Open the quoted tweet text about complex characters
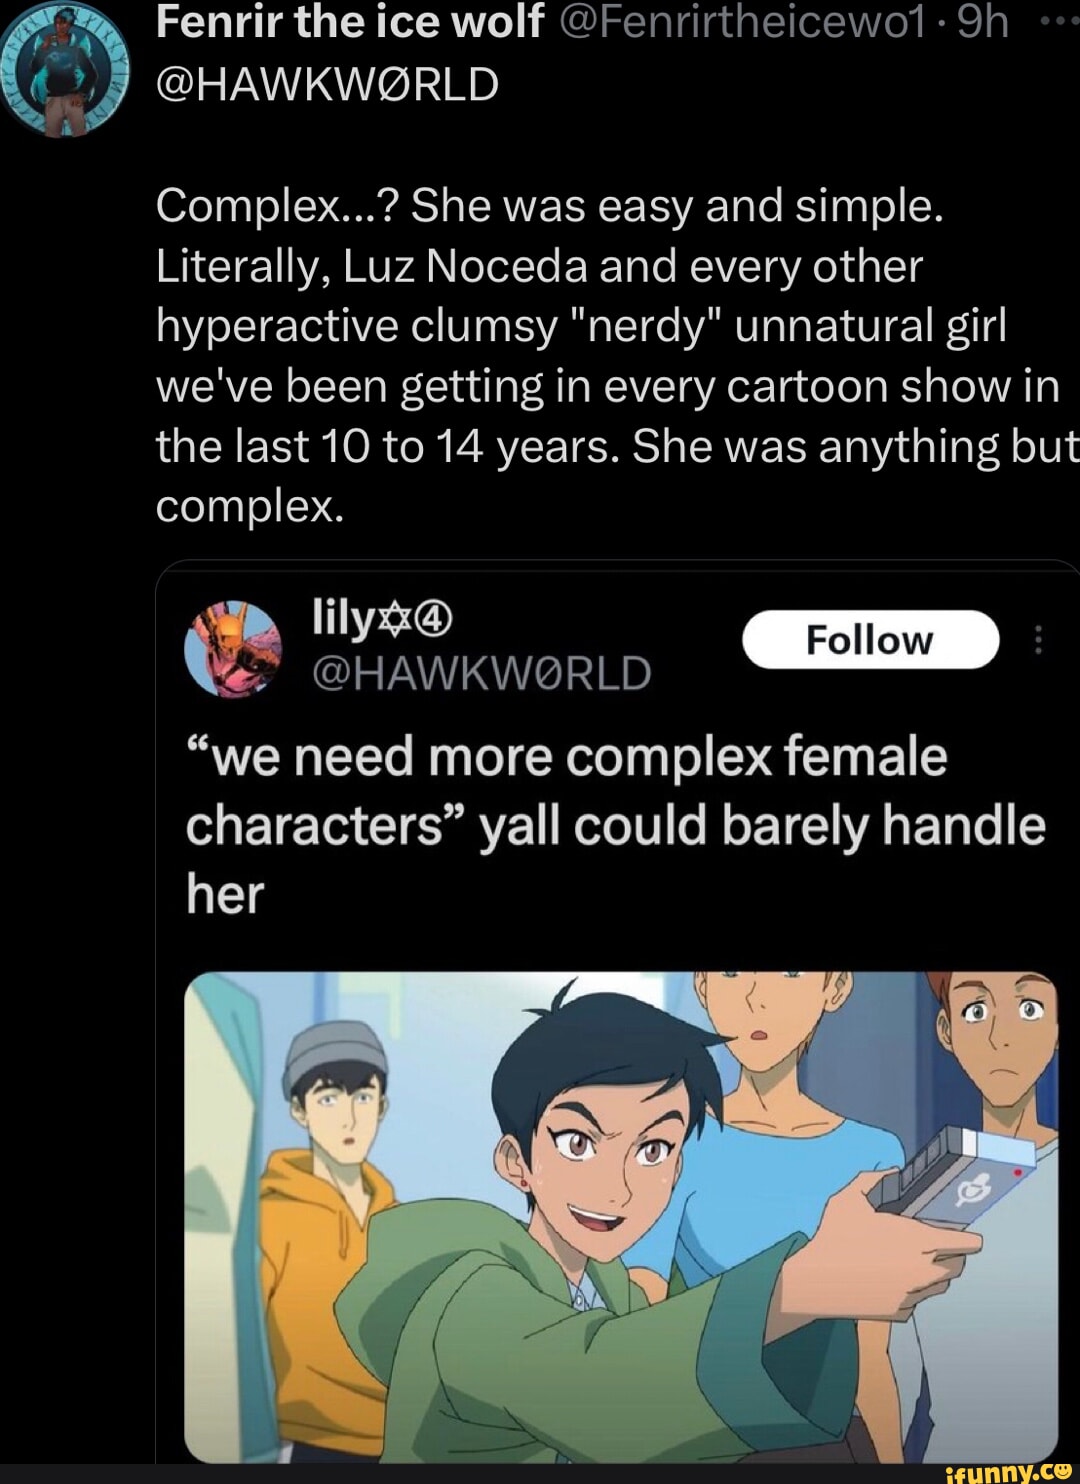Screen dimensions: 1080x1484 point(615,825)
